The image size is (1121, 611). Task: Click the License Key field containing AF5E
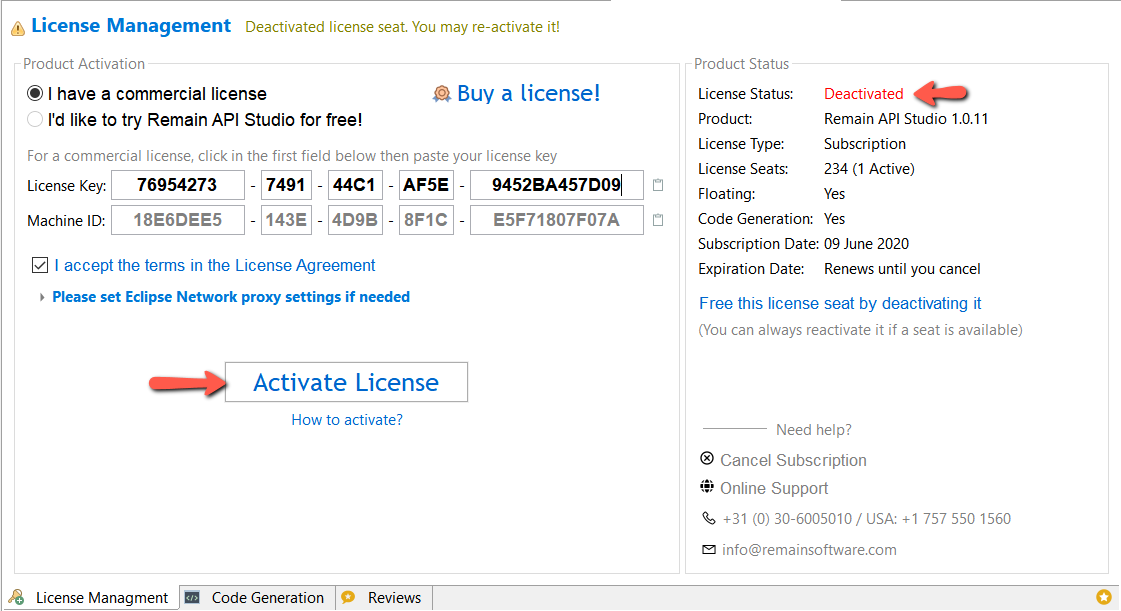click(x=426, y=185)
